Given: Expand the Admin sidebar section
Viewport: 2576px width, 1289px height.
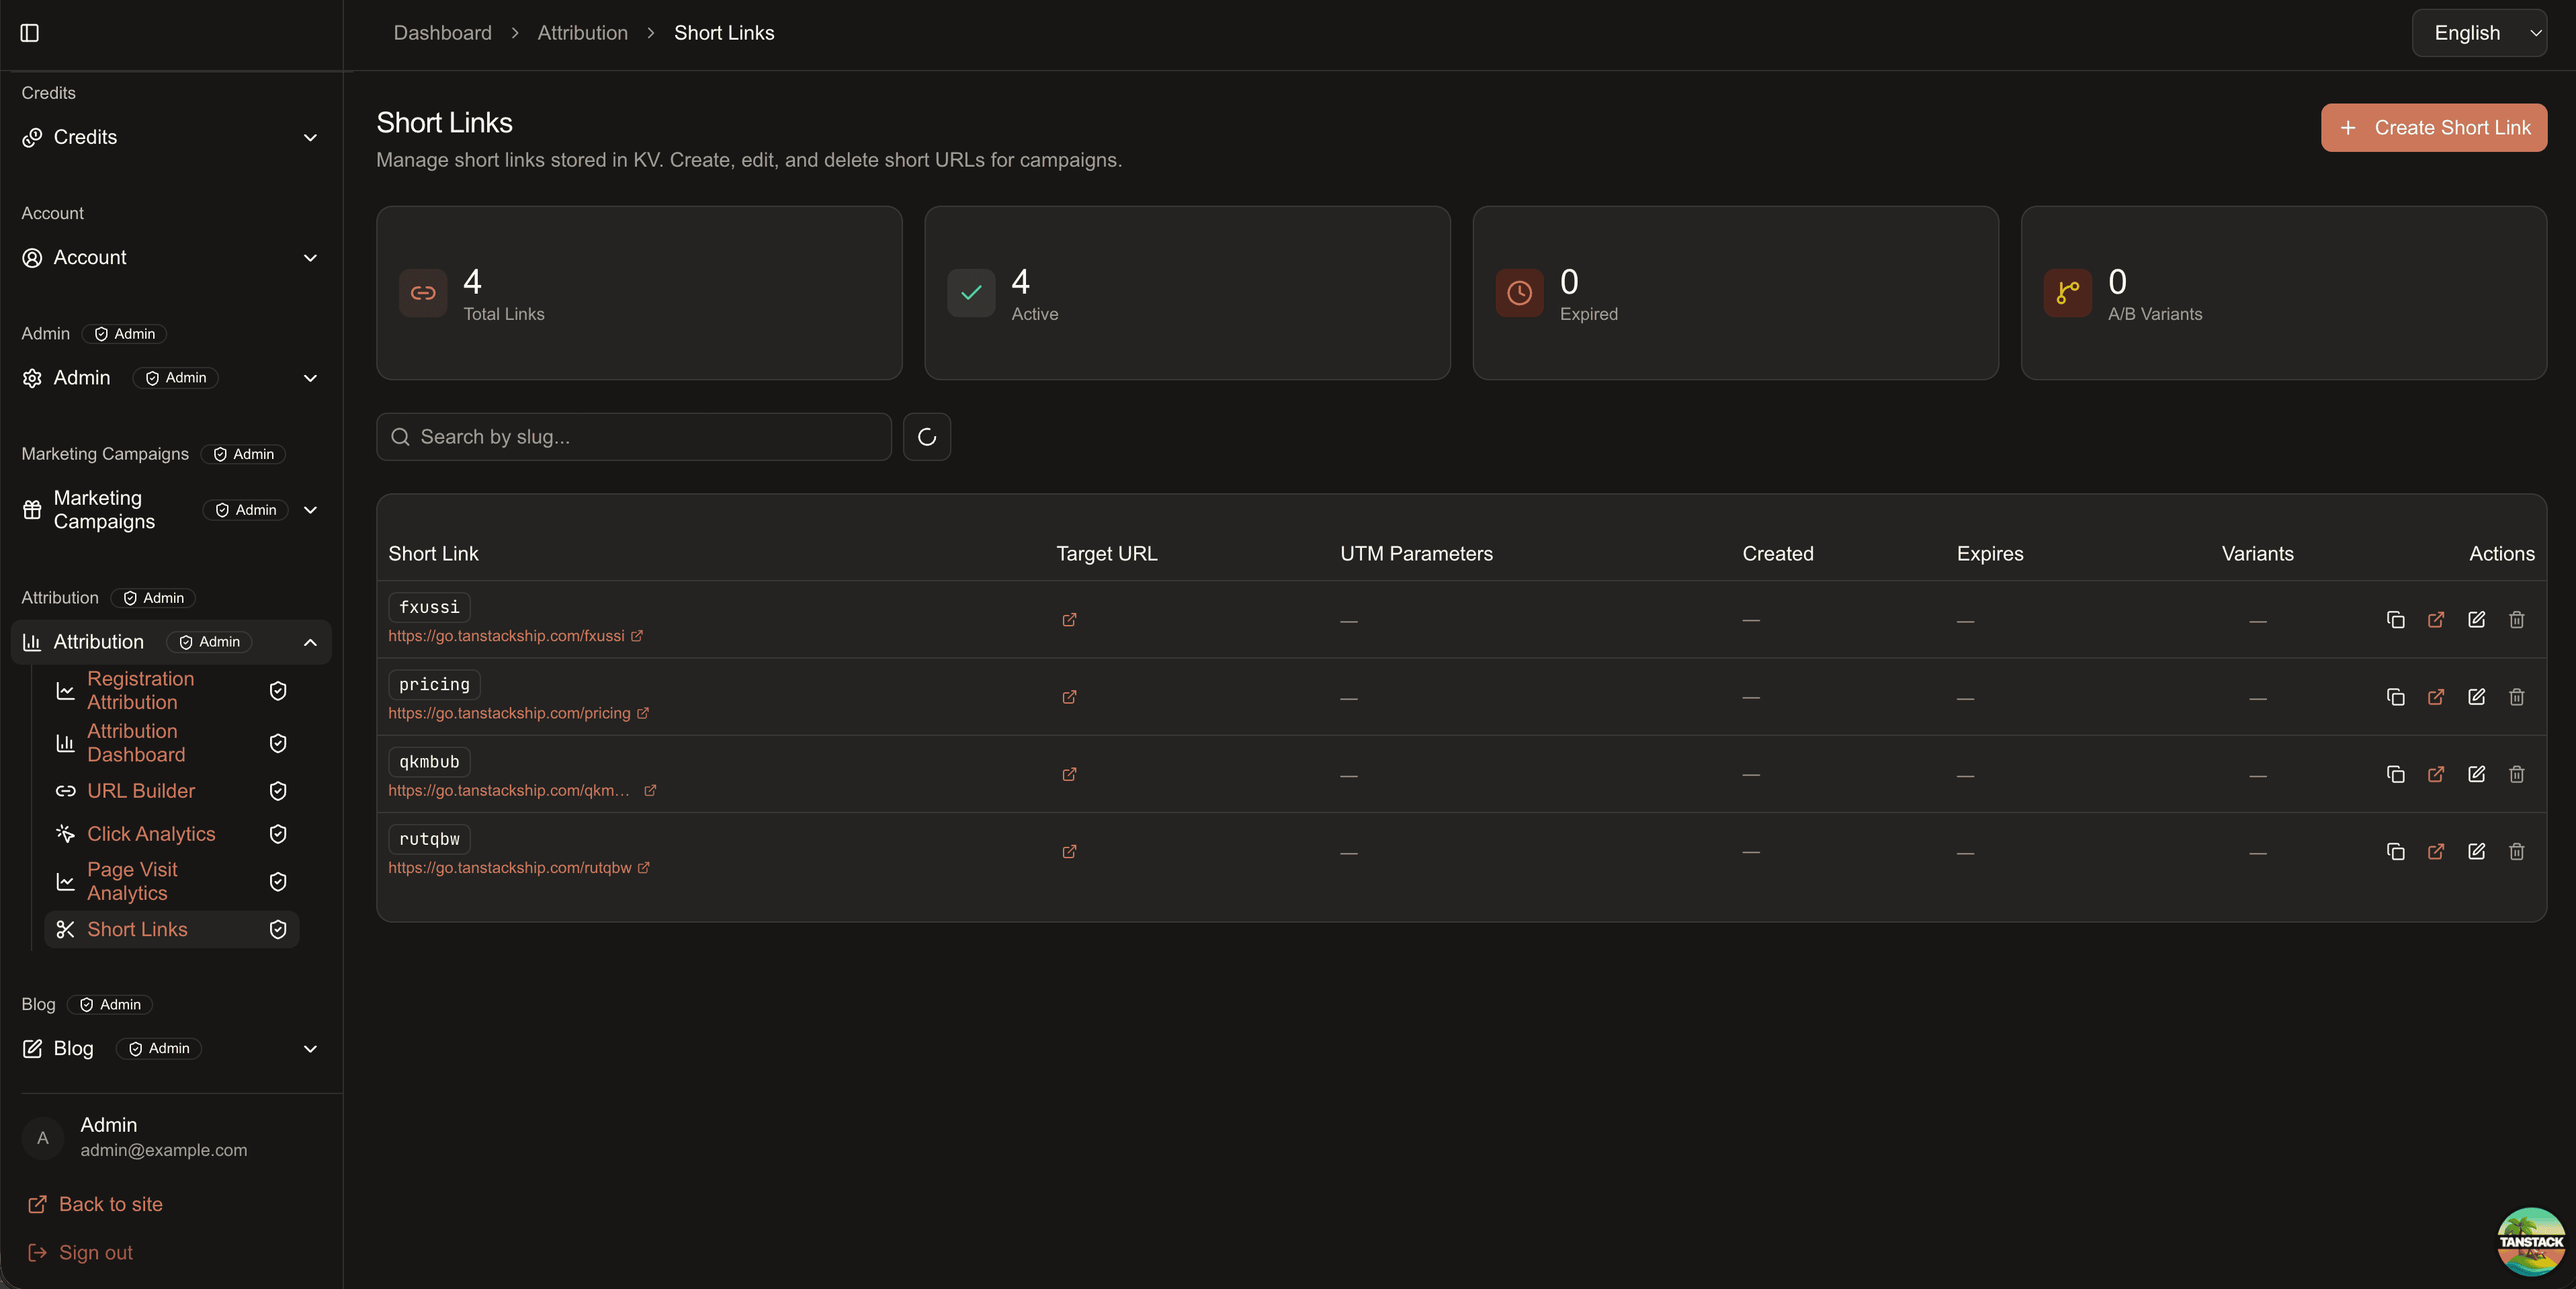Looking at the screenshot, I should (171, 378).
